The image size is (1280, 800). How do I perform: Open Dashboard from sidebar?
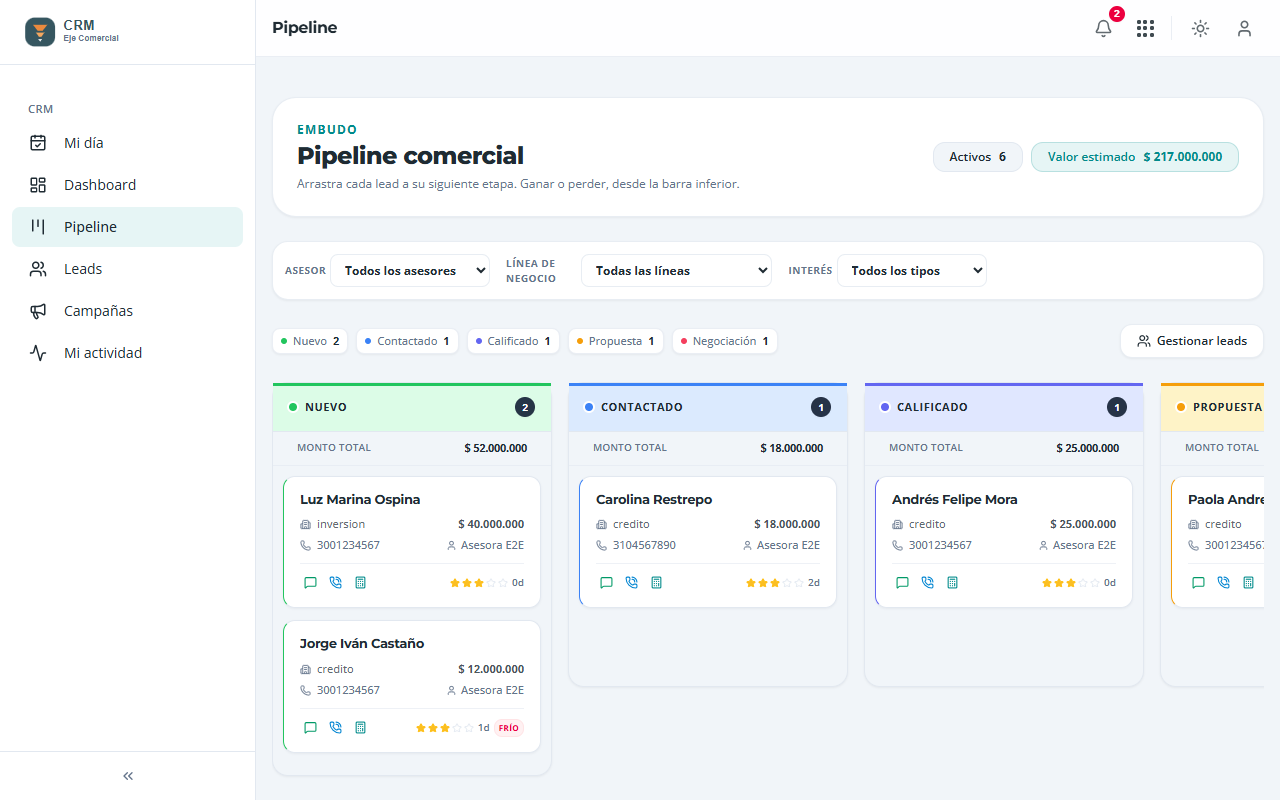tap(127, 185)
